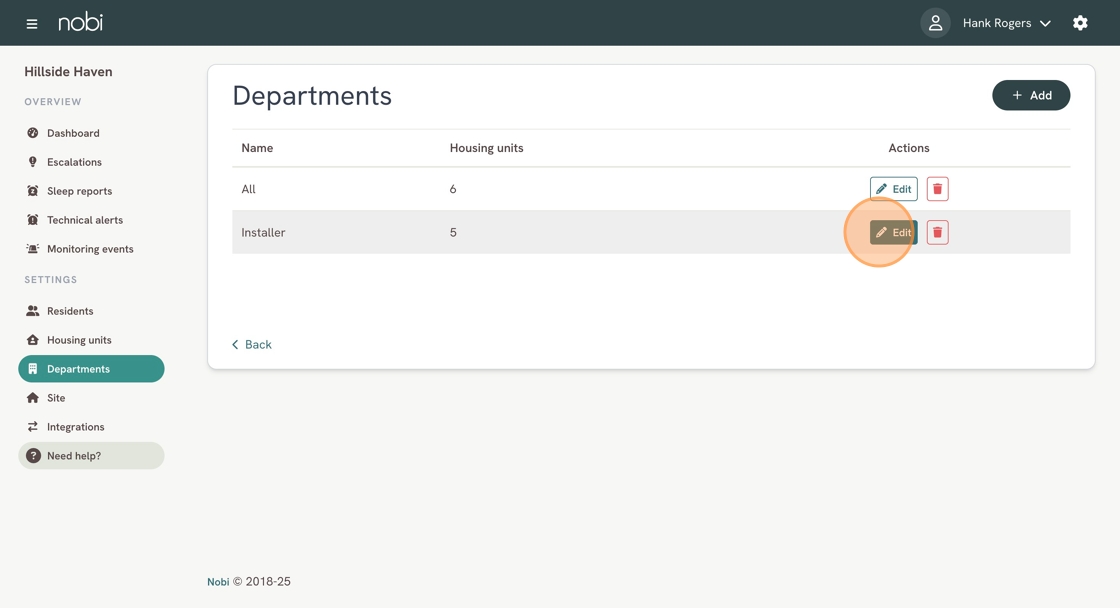Open Housing units settings
The width and height of the screenshot is (1120, 608).
(x=79, y=340)
